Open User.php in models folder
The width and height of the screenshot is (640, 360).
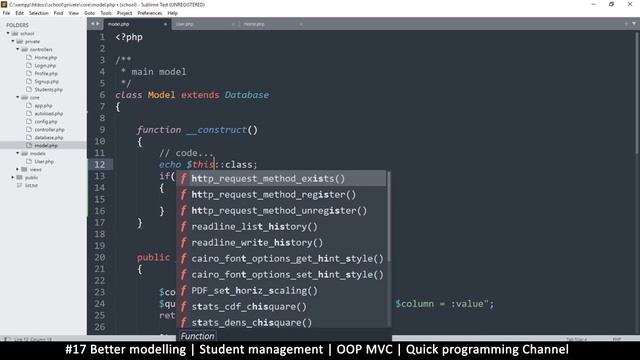click(x=44, y=162)
